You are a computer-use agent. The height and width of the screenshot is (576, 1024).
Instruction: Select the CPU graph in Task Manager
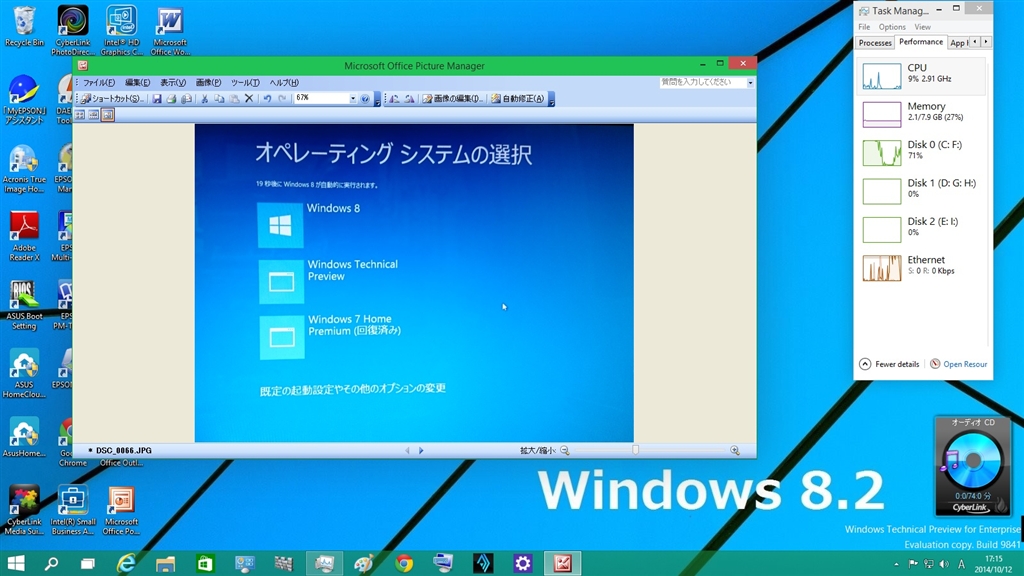[921, 76]
